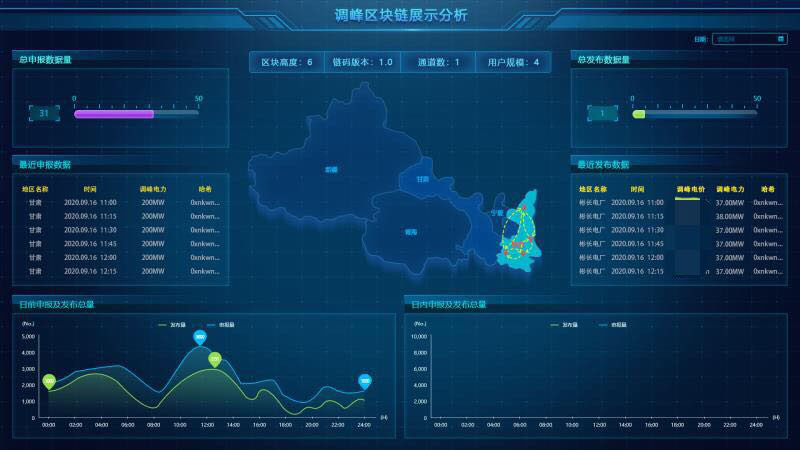Toggle 发布量 legend in right chart
800x450 pixels.
pos(566,325)
